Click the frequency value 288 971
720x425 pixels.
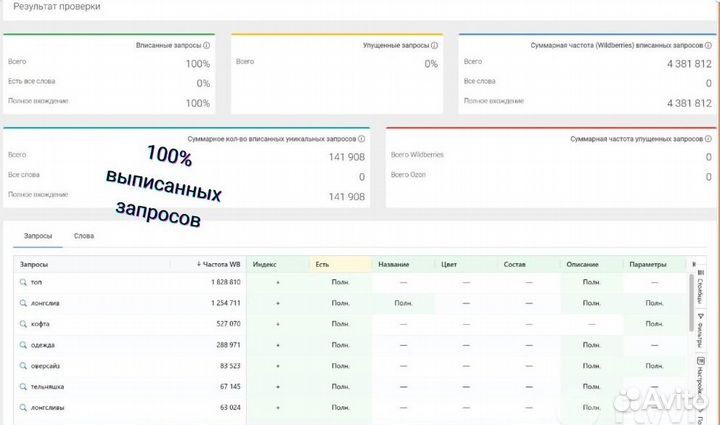pos(228,345)
